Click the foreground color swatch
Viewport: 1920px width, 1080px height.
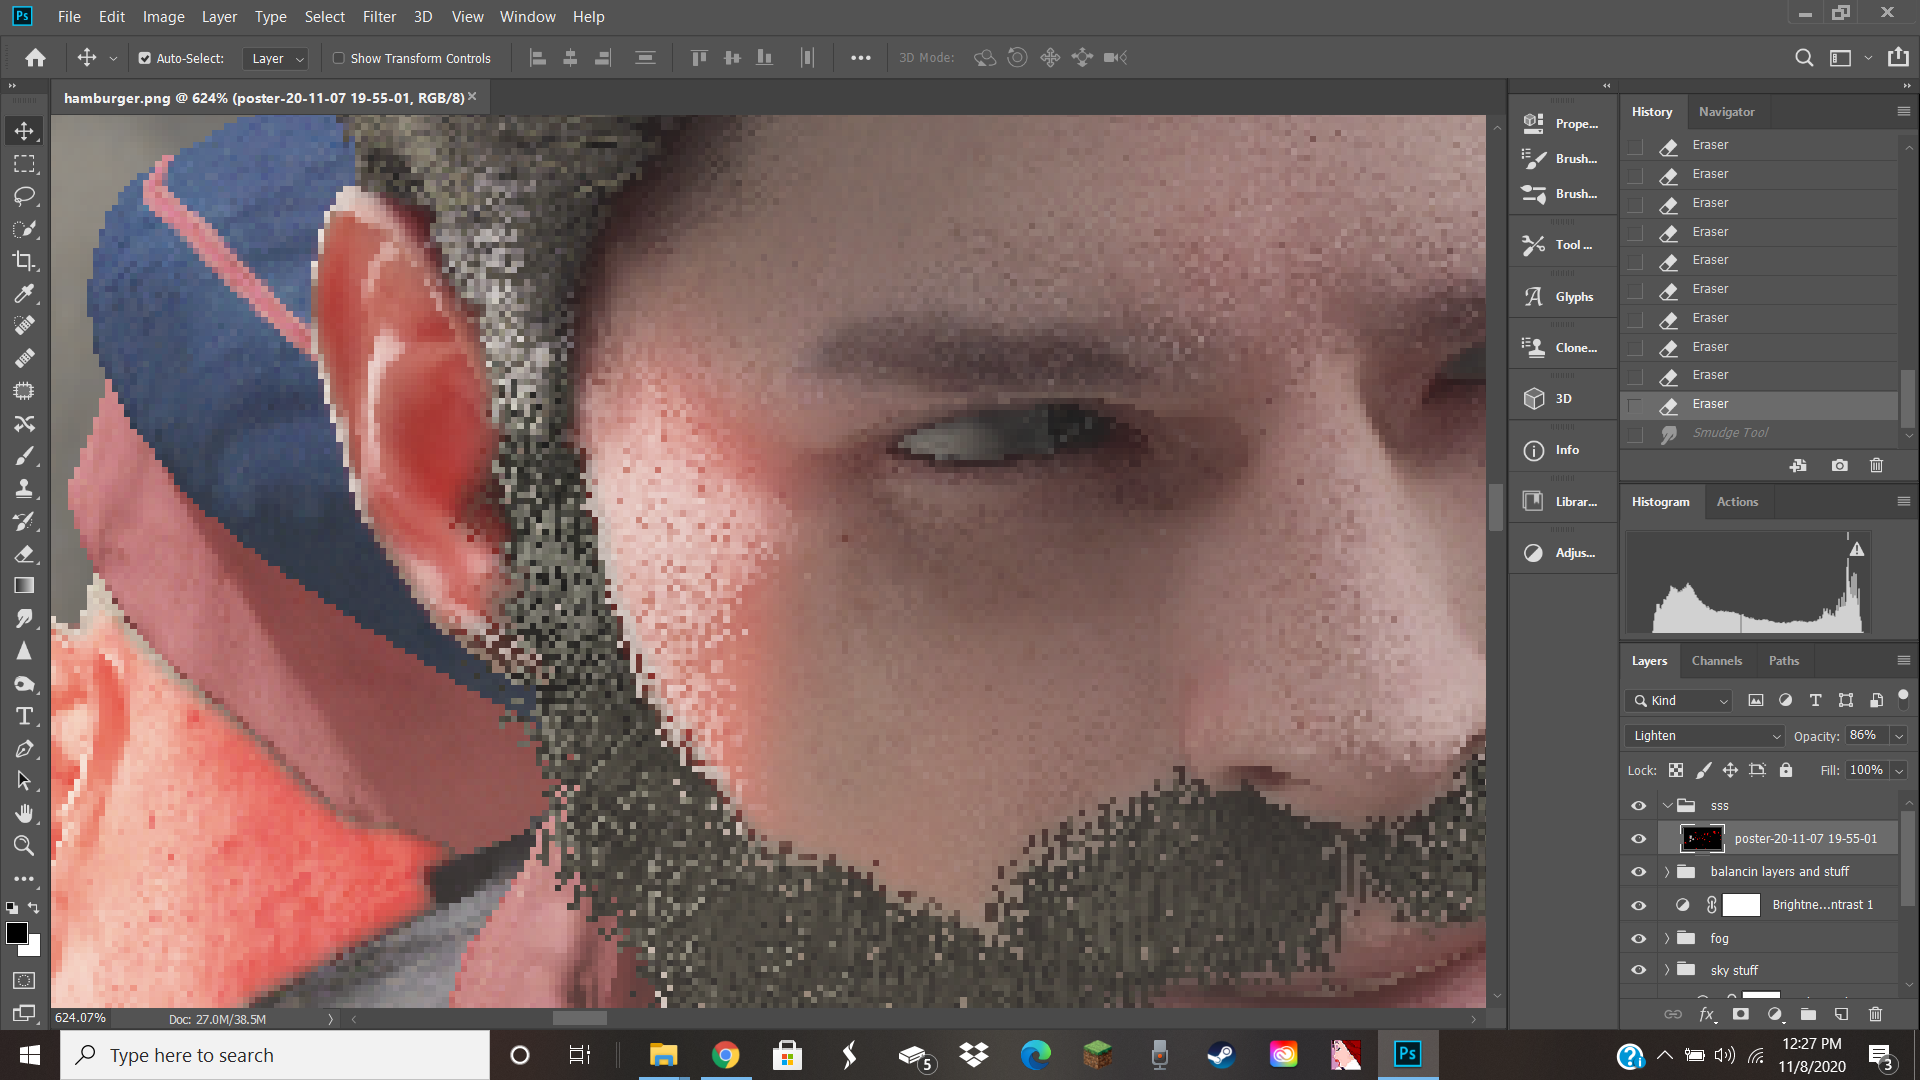point(16,933)
